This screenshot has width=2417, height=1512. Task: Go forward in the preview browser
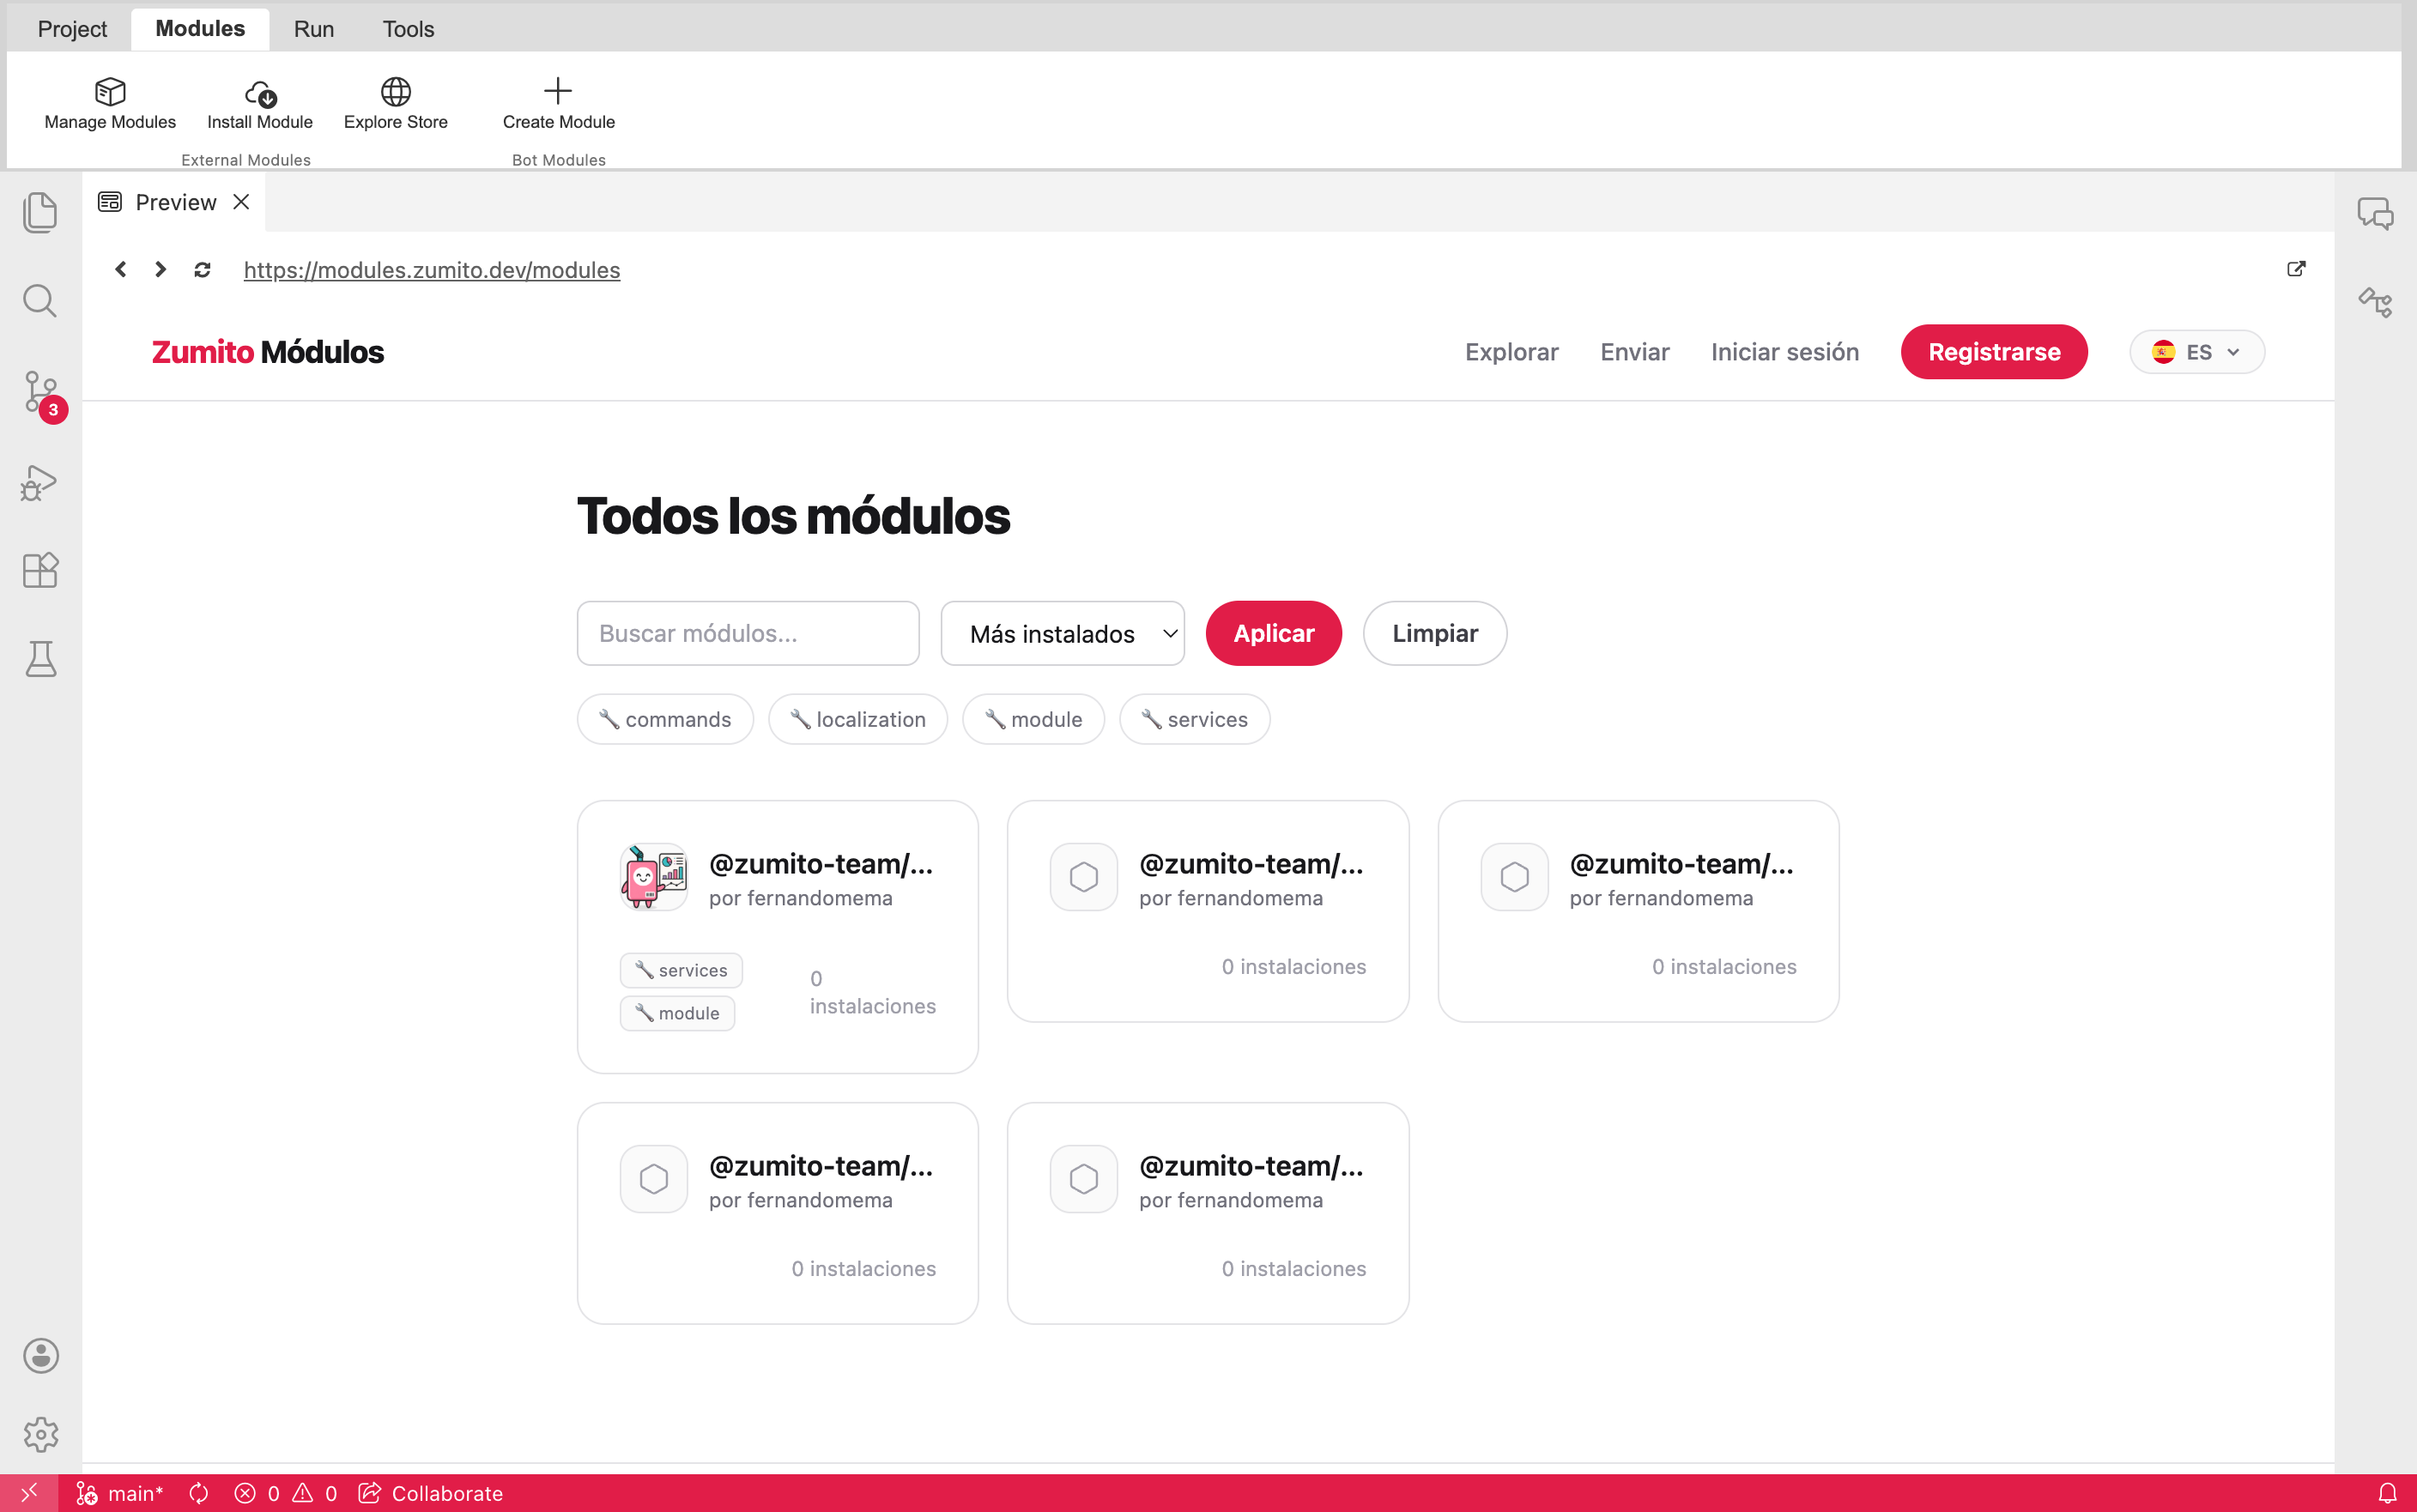160,269
